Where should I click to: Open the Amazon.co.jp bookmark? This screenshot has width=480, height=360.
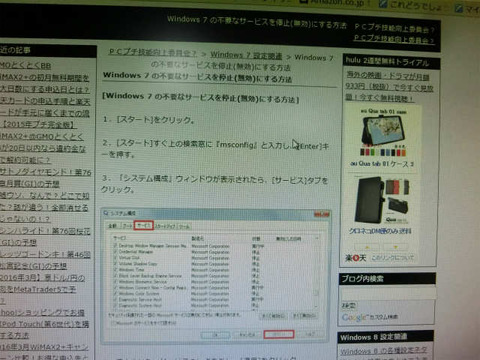click(335, 3)
